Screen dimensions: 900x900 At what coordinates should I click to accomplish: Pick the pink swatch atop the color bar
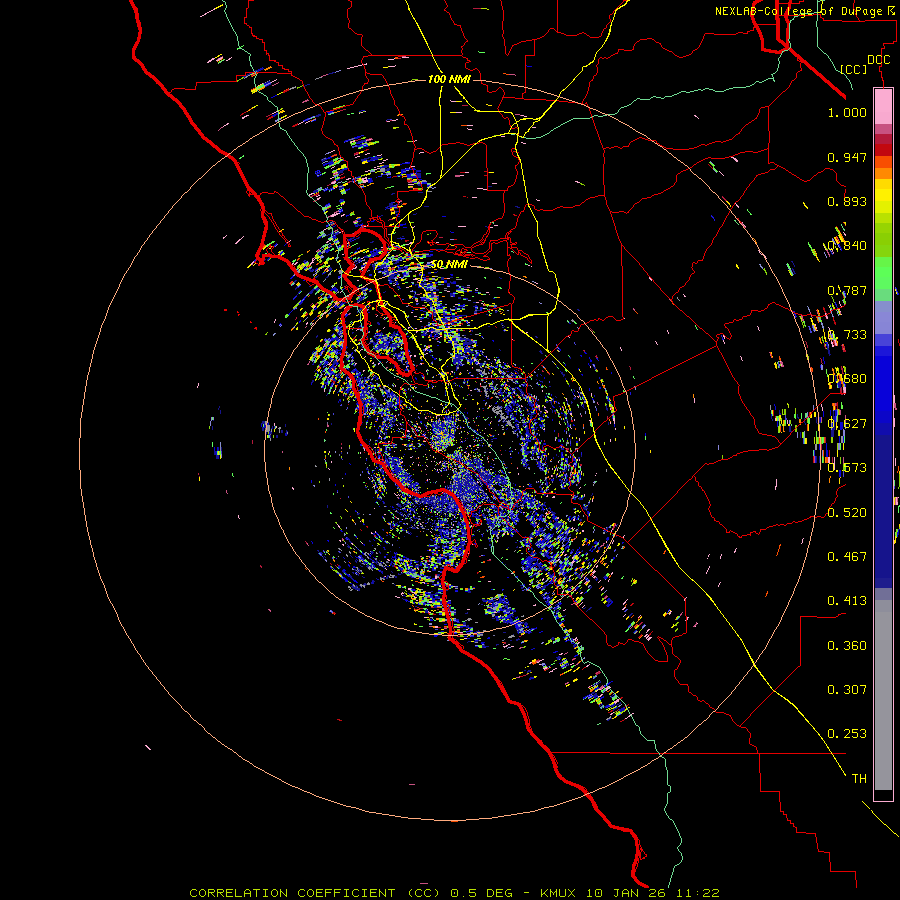883,107
